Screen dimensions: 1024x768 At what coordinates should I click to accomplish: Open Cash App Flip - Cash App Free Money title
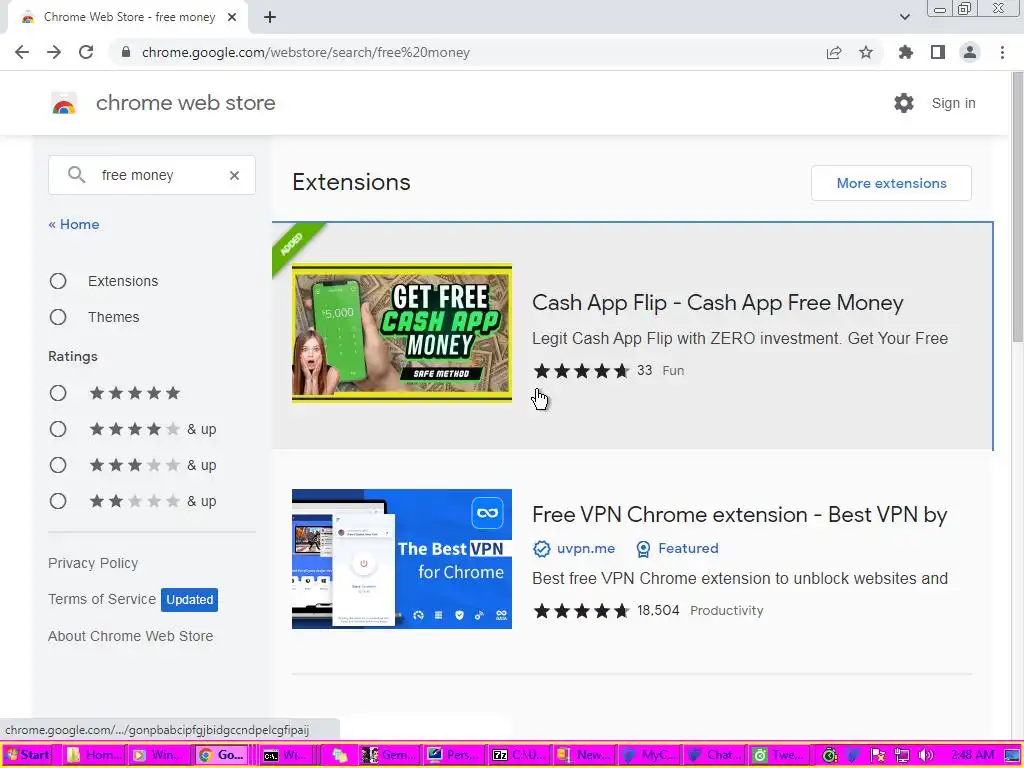point(718,303)
